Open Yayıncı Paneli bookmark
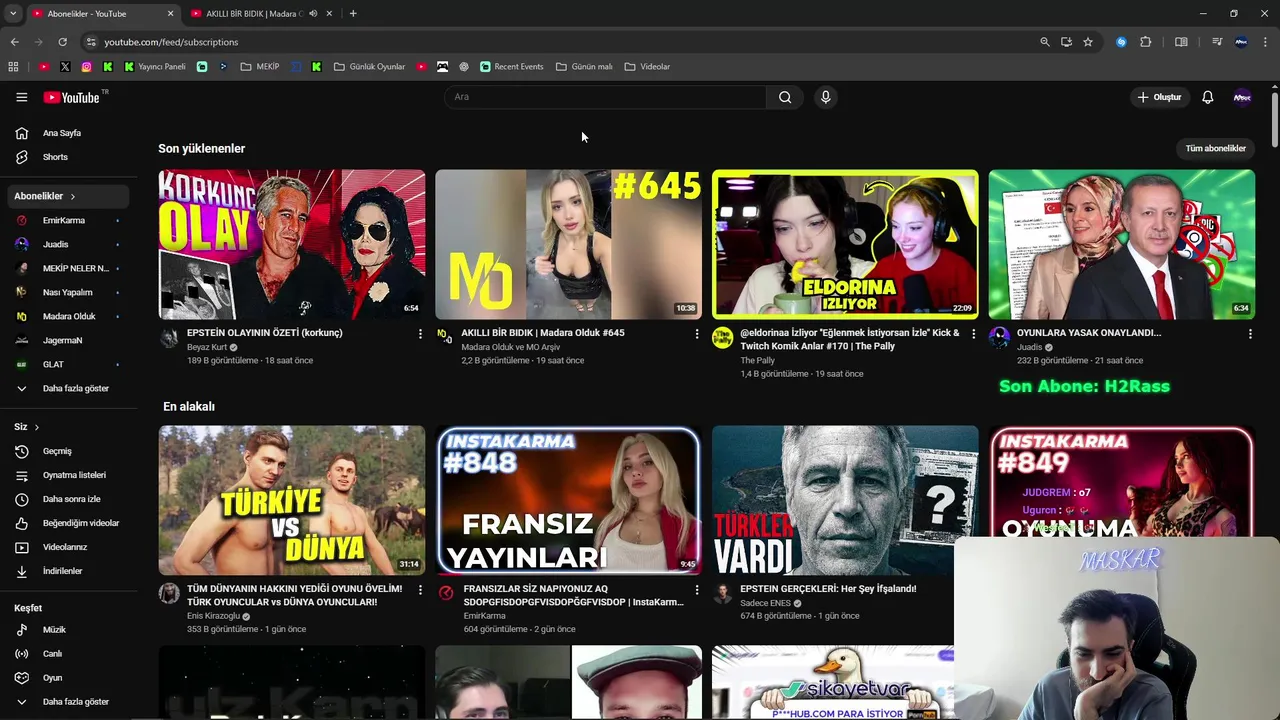This screenshot has width=1280, height=720. click(x=155, y=67)
